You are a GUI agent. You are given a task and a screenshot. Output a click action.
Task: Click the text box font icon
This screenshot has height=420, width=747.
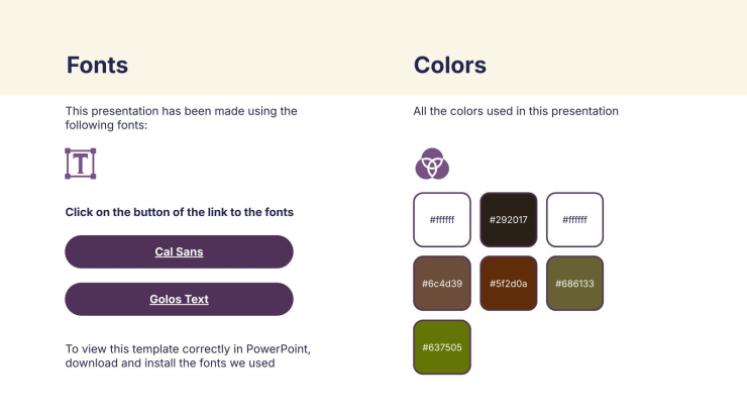80,163
